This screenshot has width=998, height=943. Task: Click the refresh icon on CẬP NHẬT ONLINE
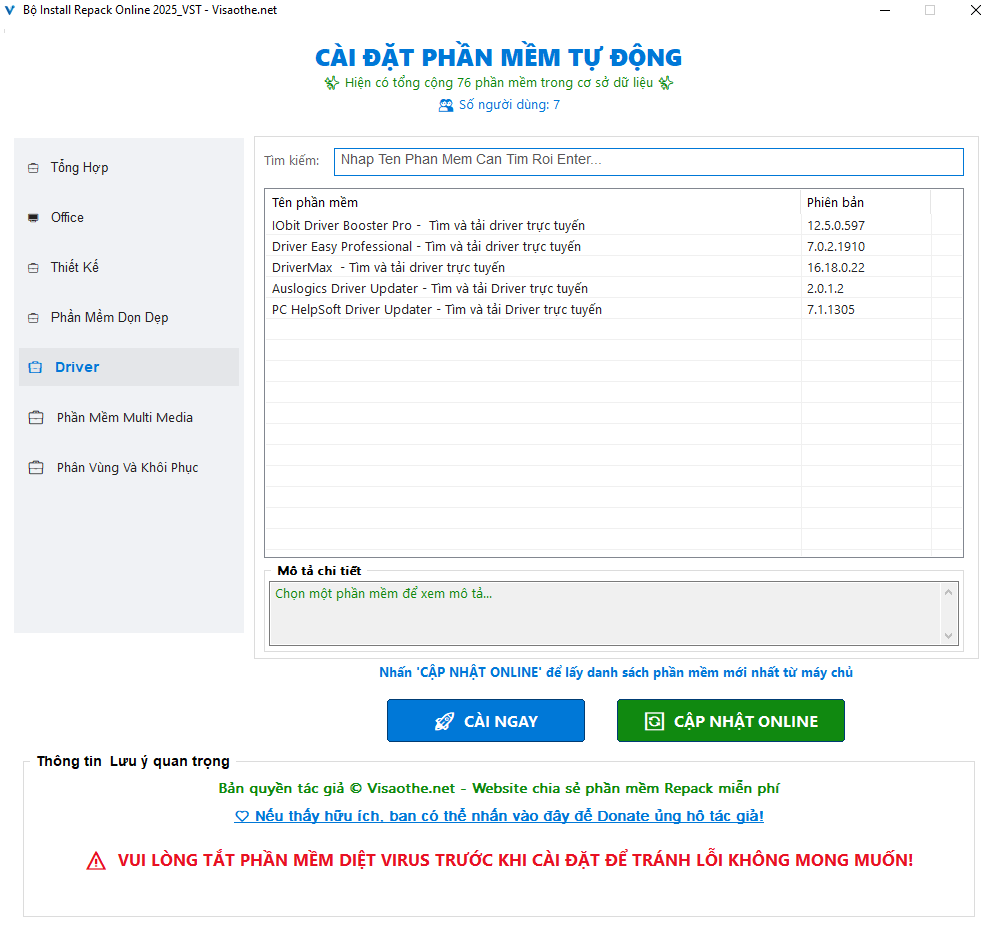(x=654, y=721)
